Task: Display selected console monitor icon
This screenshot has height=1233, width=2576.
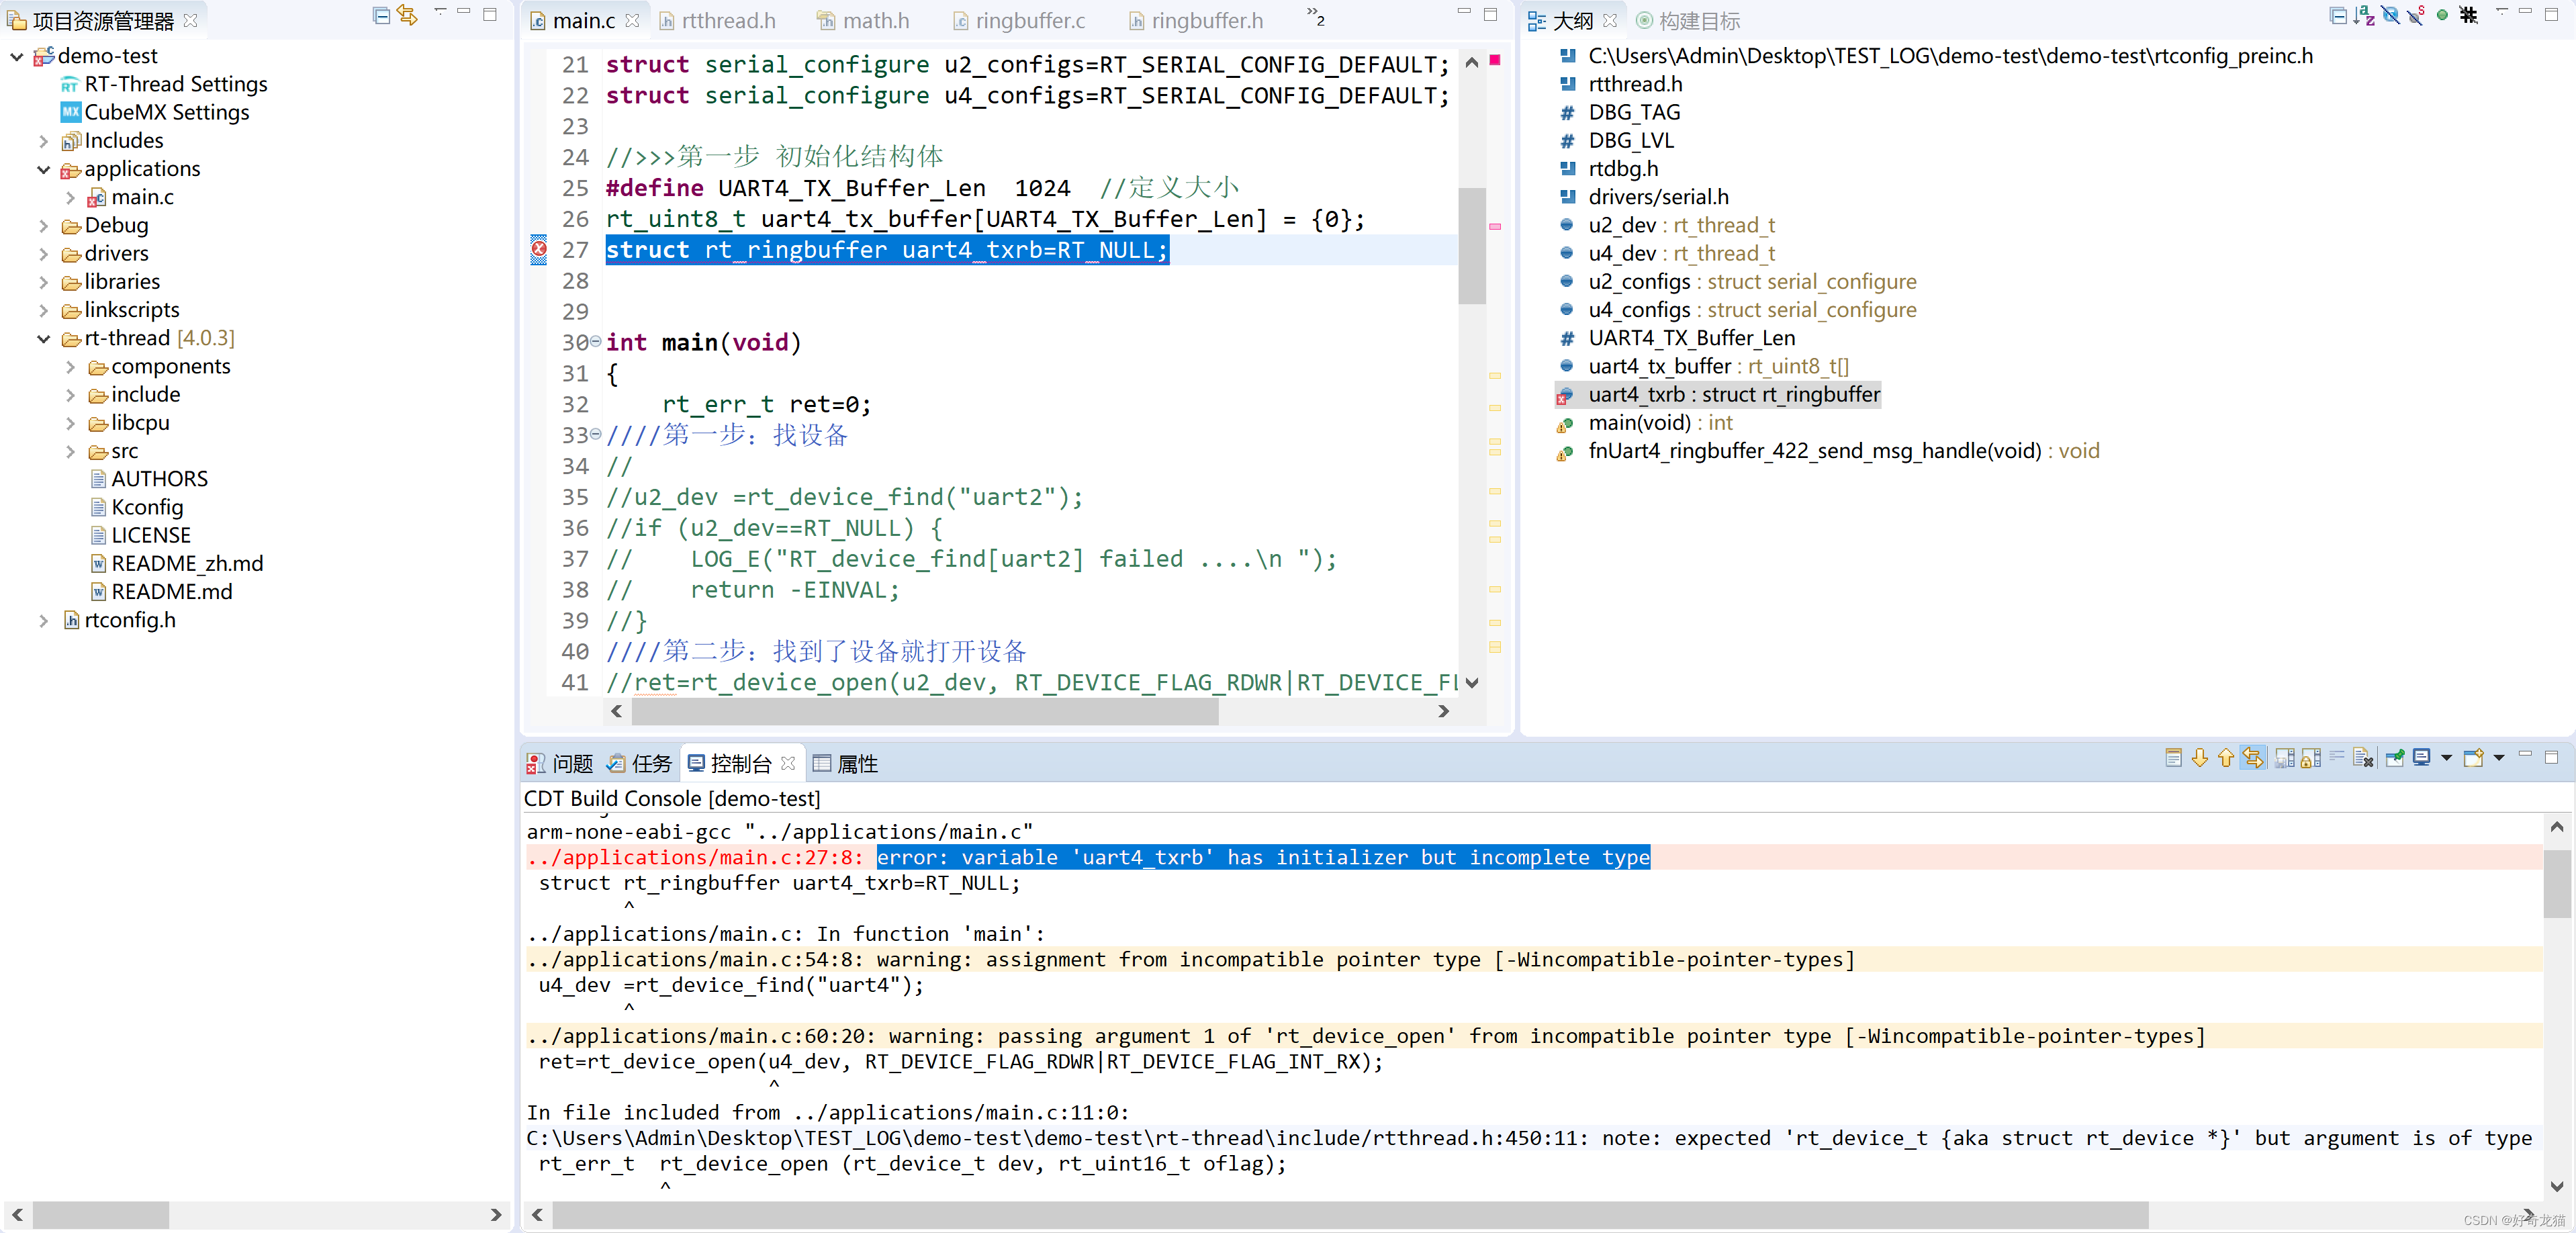Action: (2422, 758)
